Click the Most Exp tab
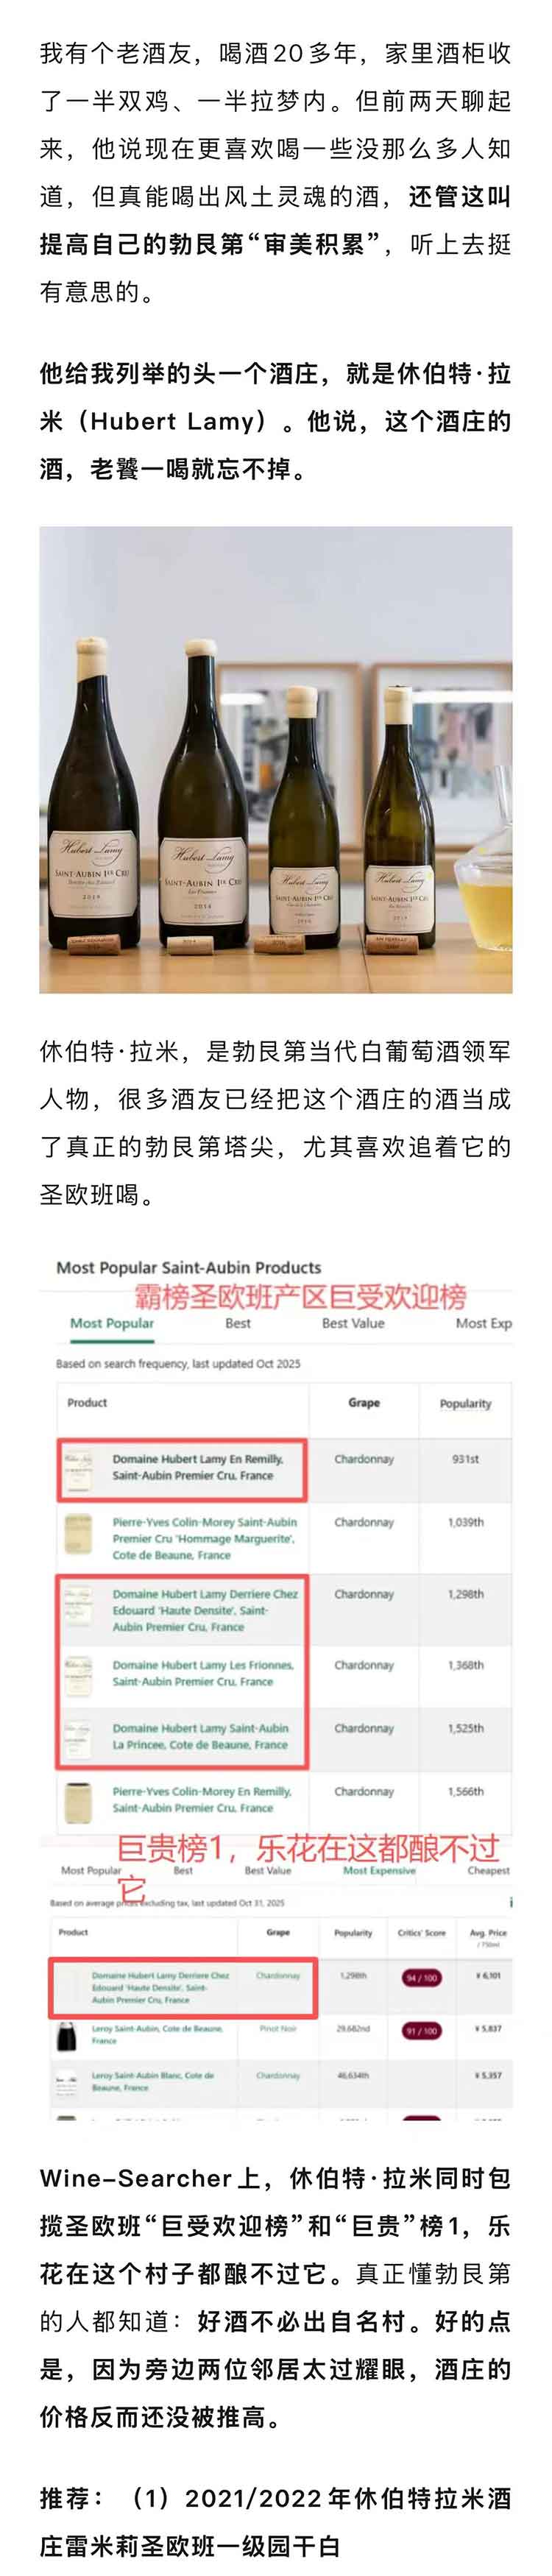Screen dimensions: 552x2576 [x=484, y=1323]
